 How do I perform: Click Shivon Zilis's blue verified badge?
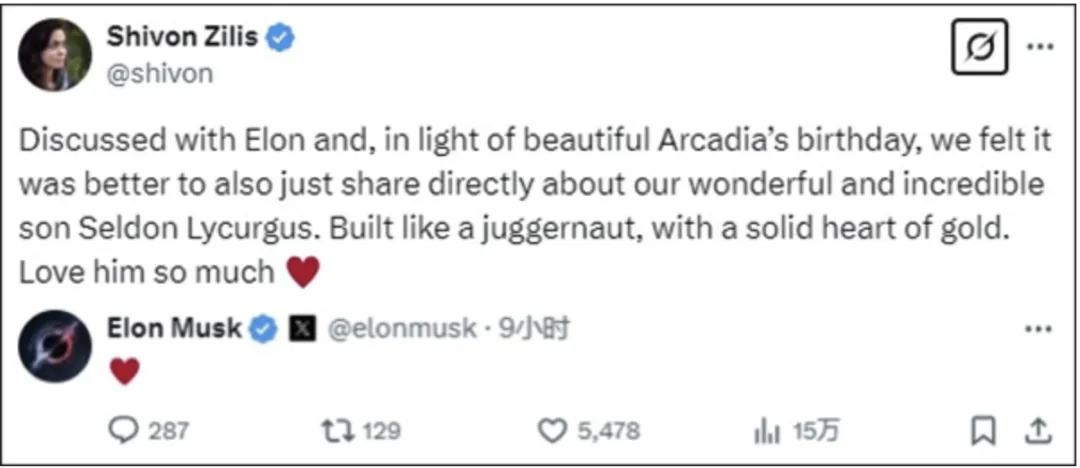tap(281, 38)
